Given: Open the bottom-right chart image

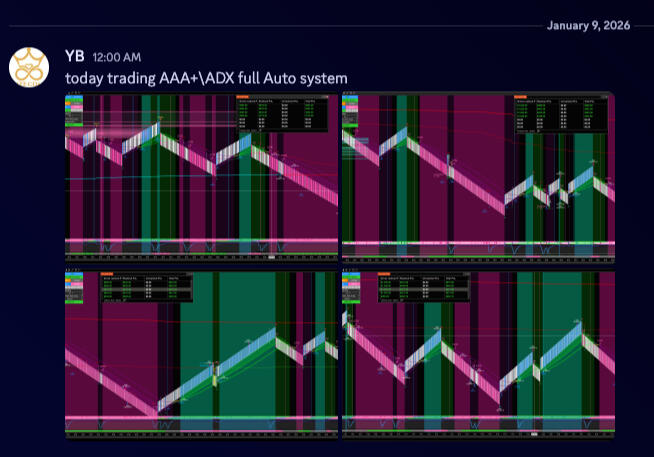Looking at the screenshot, I should [477, 352].
